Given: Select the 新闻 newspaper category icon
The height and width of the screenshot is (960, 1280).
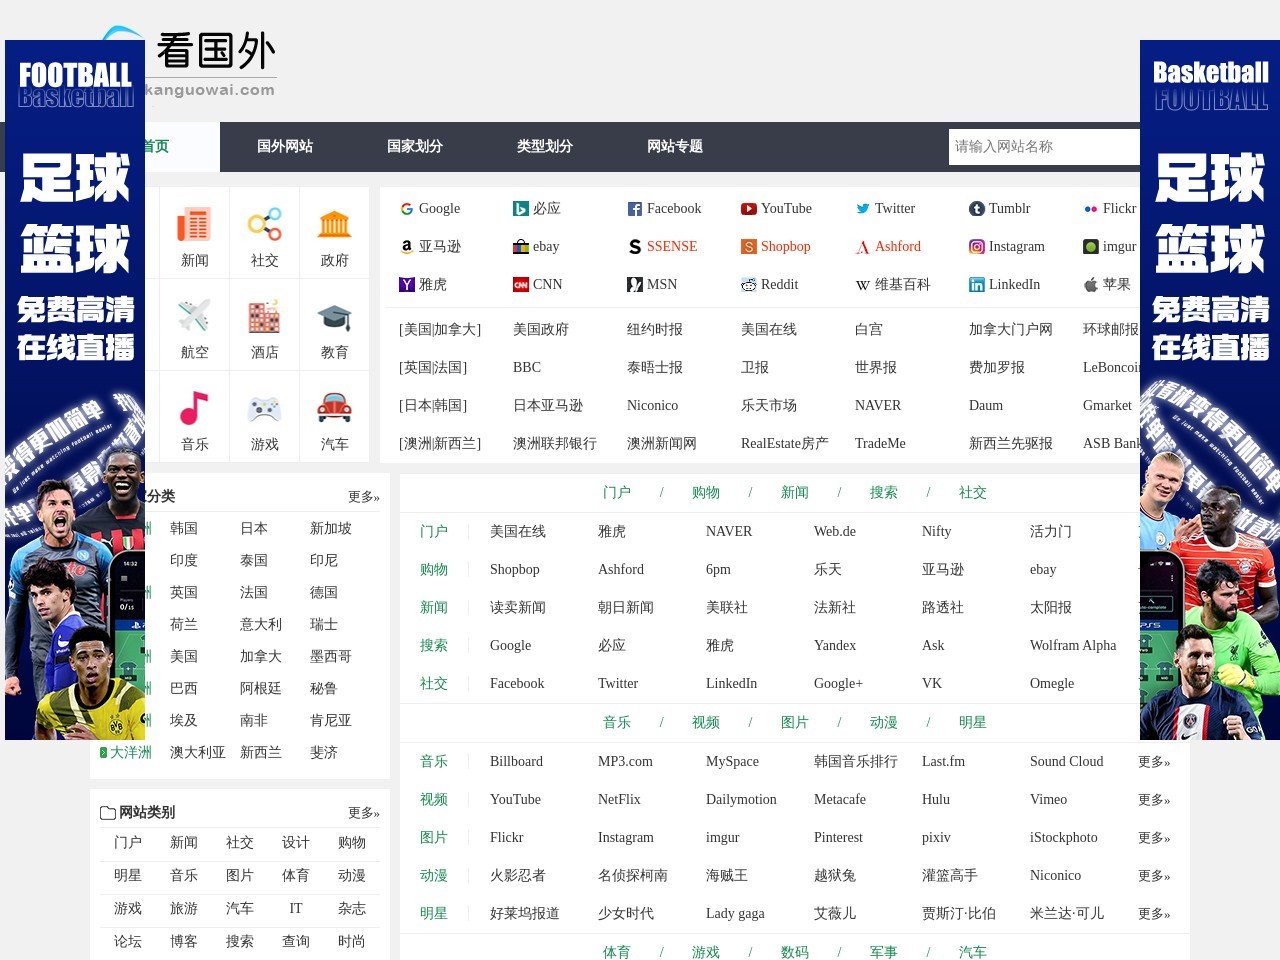Looking at the screenshot, I should tap(192, 222).
